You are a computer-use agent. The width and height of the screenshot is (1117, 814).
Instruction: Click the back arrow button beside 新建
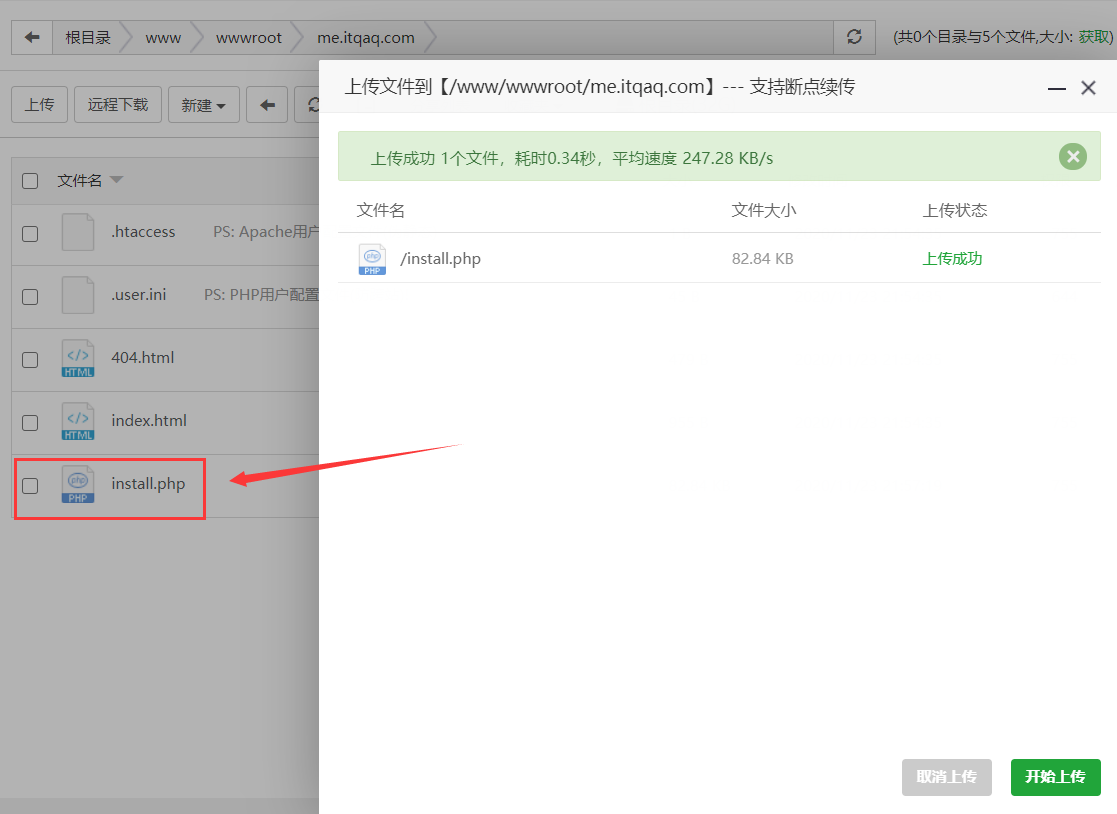coord(267,105)
